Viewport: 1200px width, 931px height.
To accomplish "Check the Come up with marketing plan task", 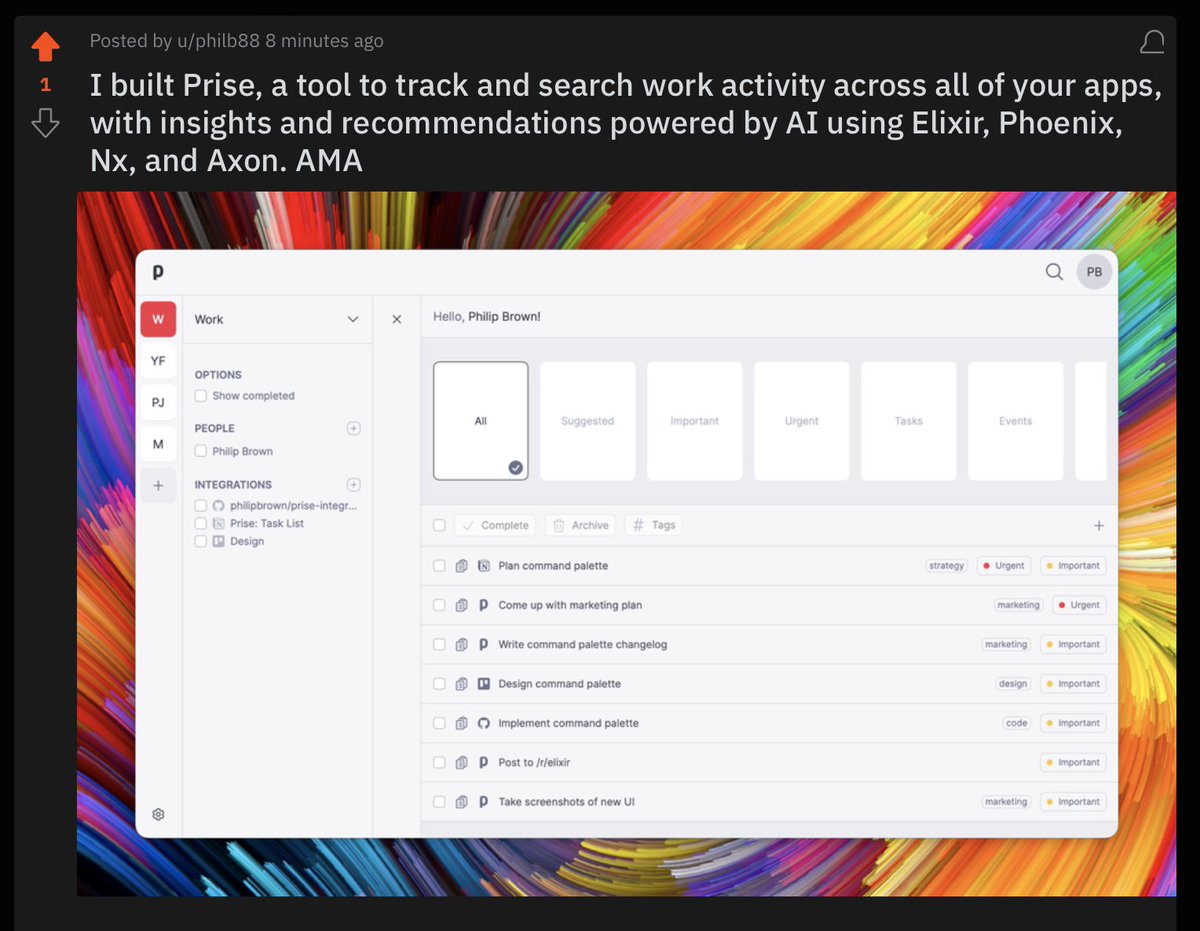I will [439, 605].
